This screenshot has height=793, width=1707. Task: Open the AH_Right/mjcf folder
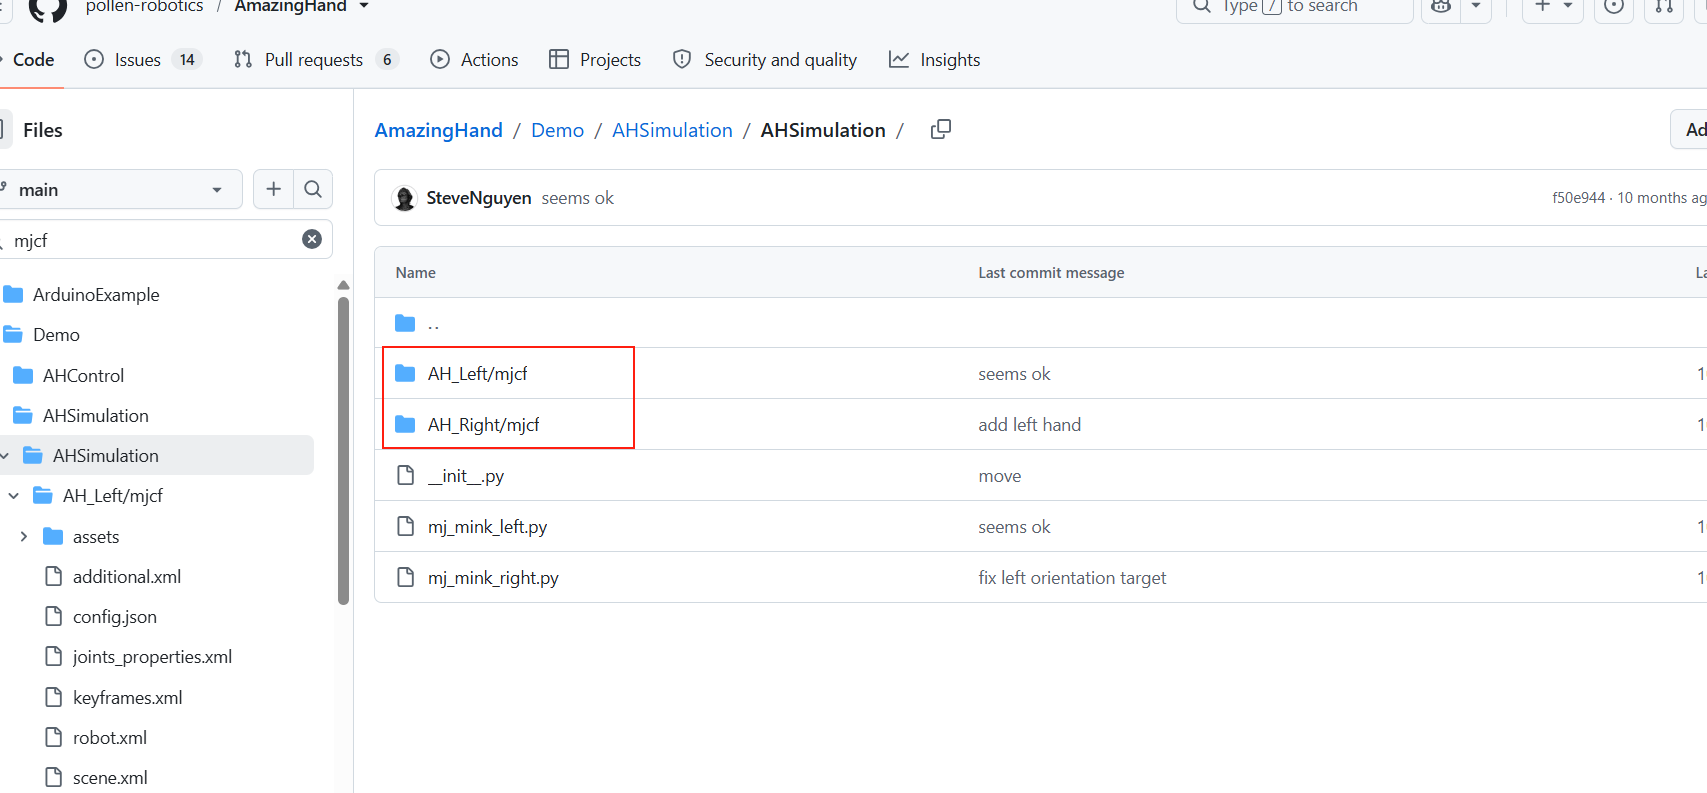pyautogui.click(x=483, y=425)
